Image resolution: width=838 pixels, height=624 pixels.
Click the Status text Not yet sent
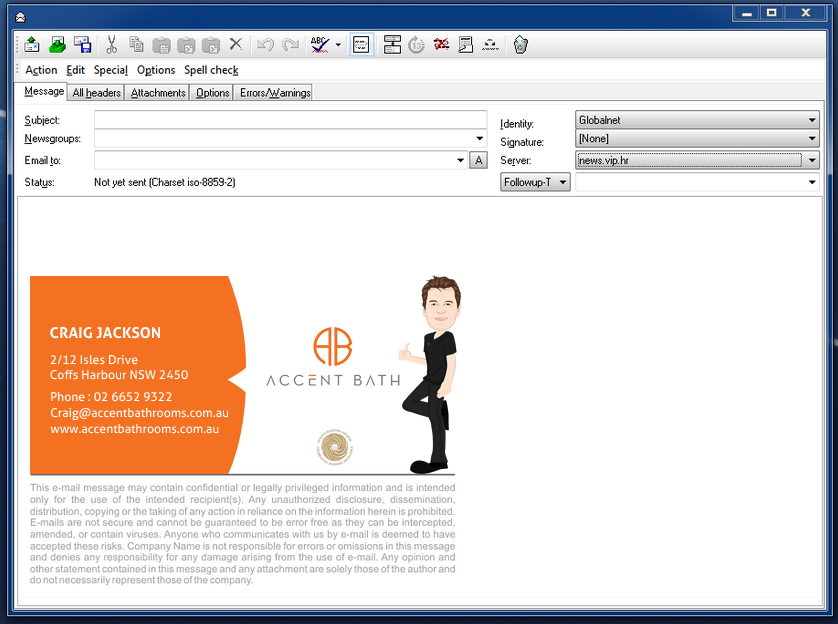coord(165,182)
